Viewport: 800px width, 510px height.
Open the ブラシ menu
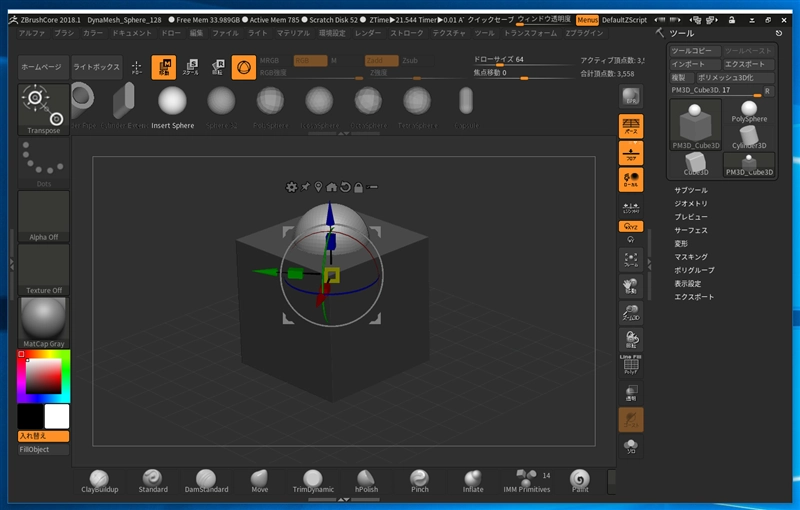[x=64, y=33]
